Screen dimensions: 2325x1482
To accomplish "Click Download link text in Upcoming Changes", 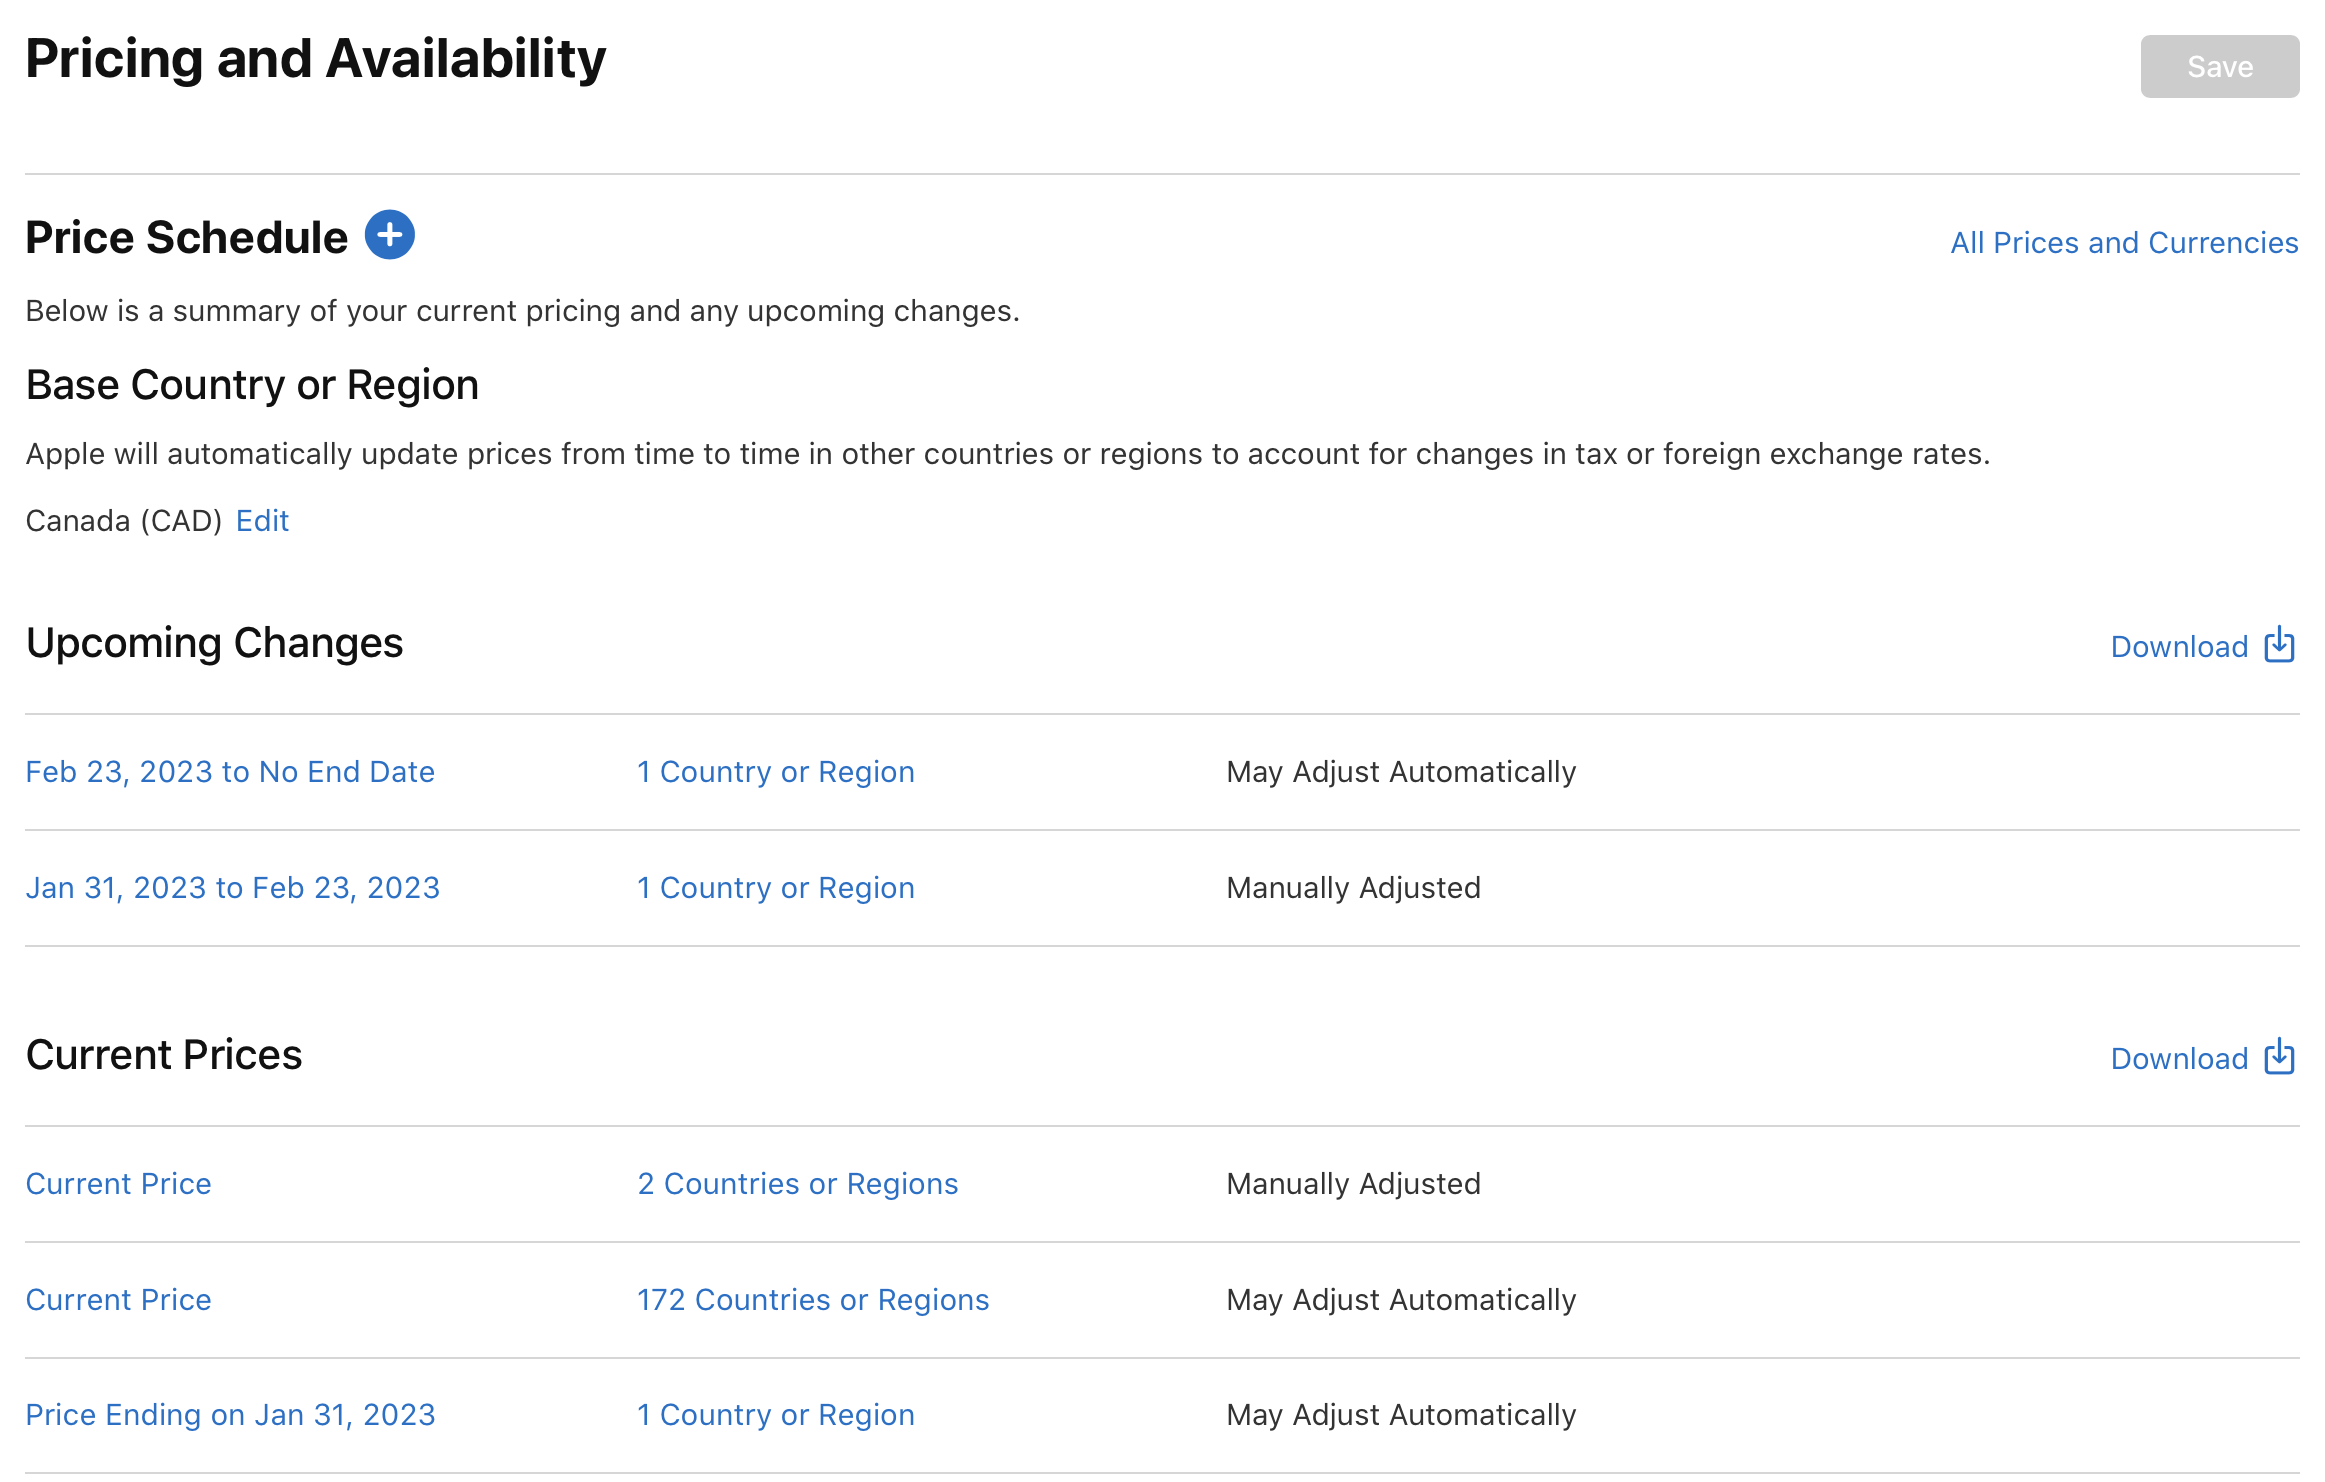I will [2179, 646].
